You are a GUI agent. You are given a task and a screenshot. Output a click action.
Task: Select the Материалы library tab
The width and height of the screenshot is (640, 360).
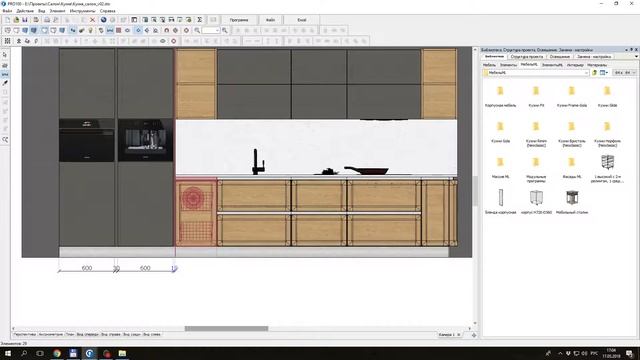[597, 65]
